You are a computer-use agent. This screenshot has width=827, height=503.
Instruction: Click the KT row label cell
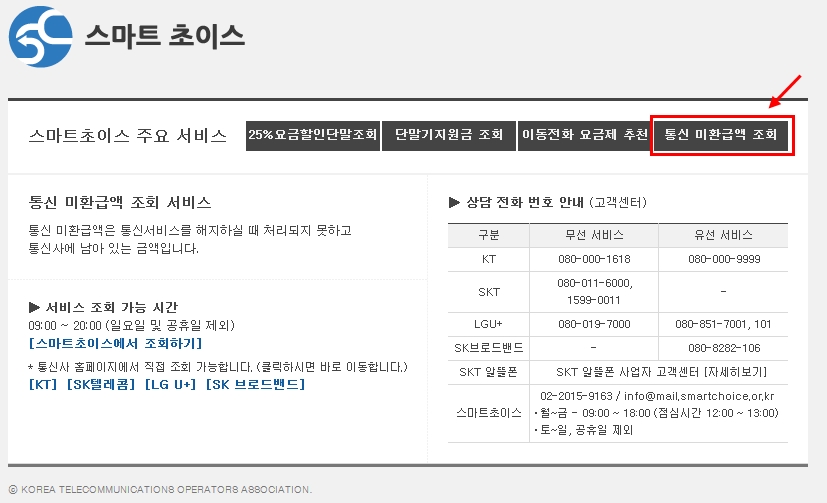coord(489,259)
